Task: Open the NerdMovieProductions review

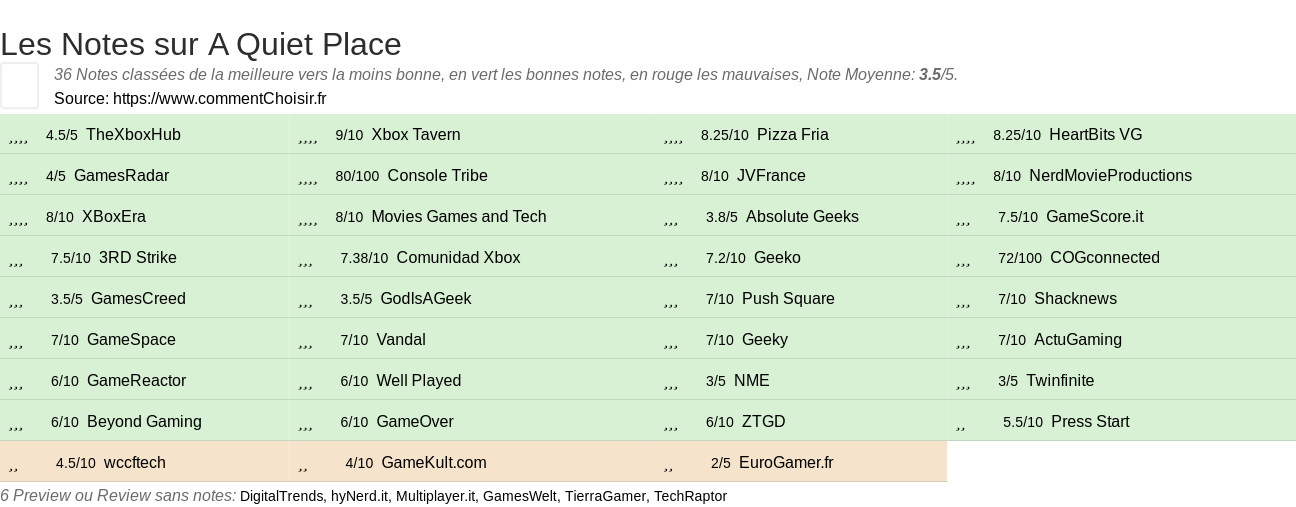Action: coord(1110,176)
